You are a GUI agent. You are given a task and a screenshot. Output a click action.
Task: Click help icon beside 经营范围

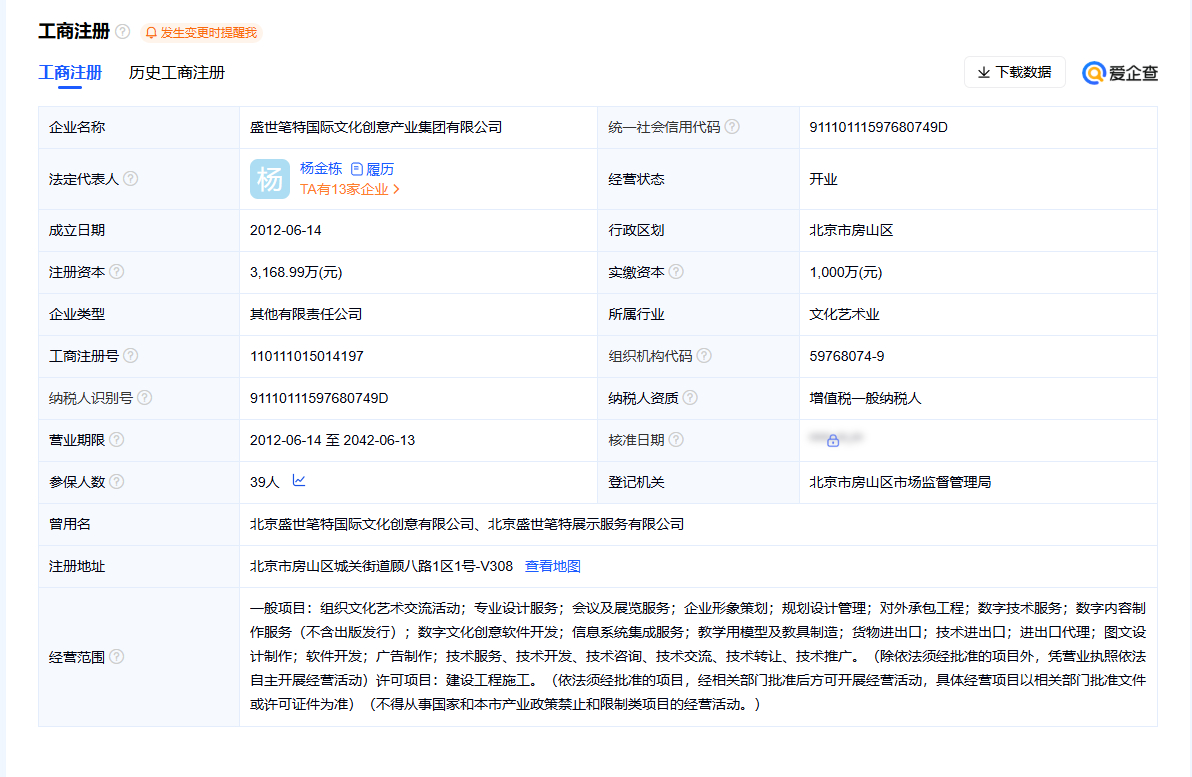click(116, 656)
